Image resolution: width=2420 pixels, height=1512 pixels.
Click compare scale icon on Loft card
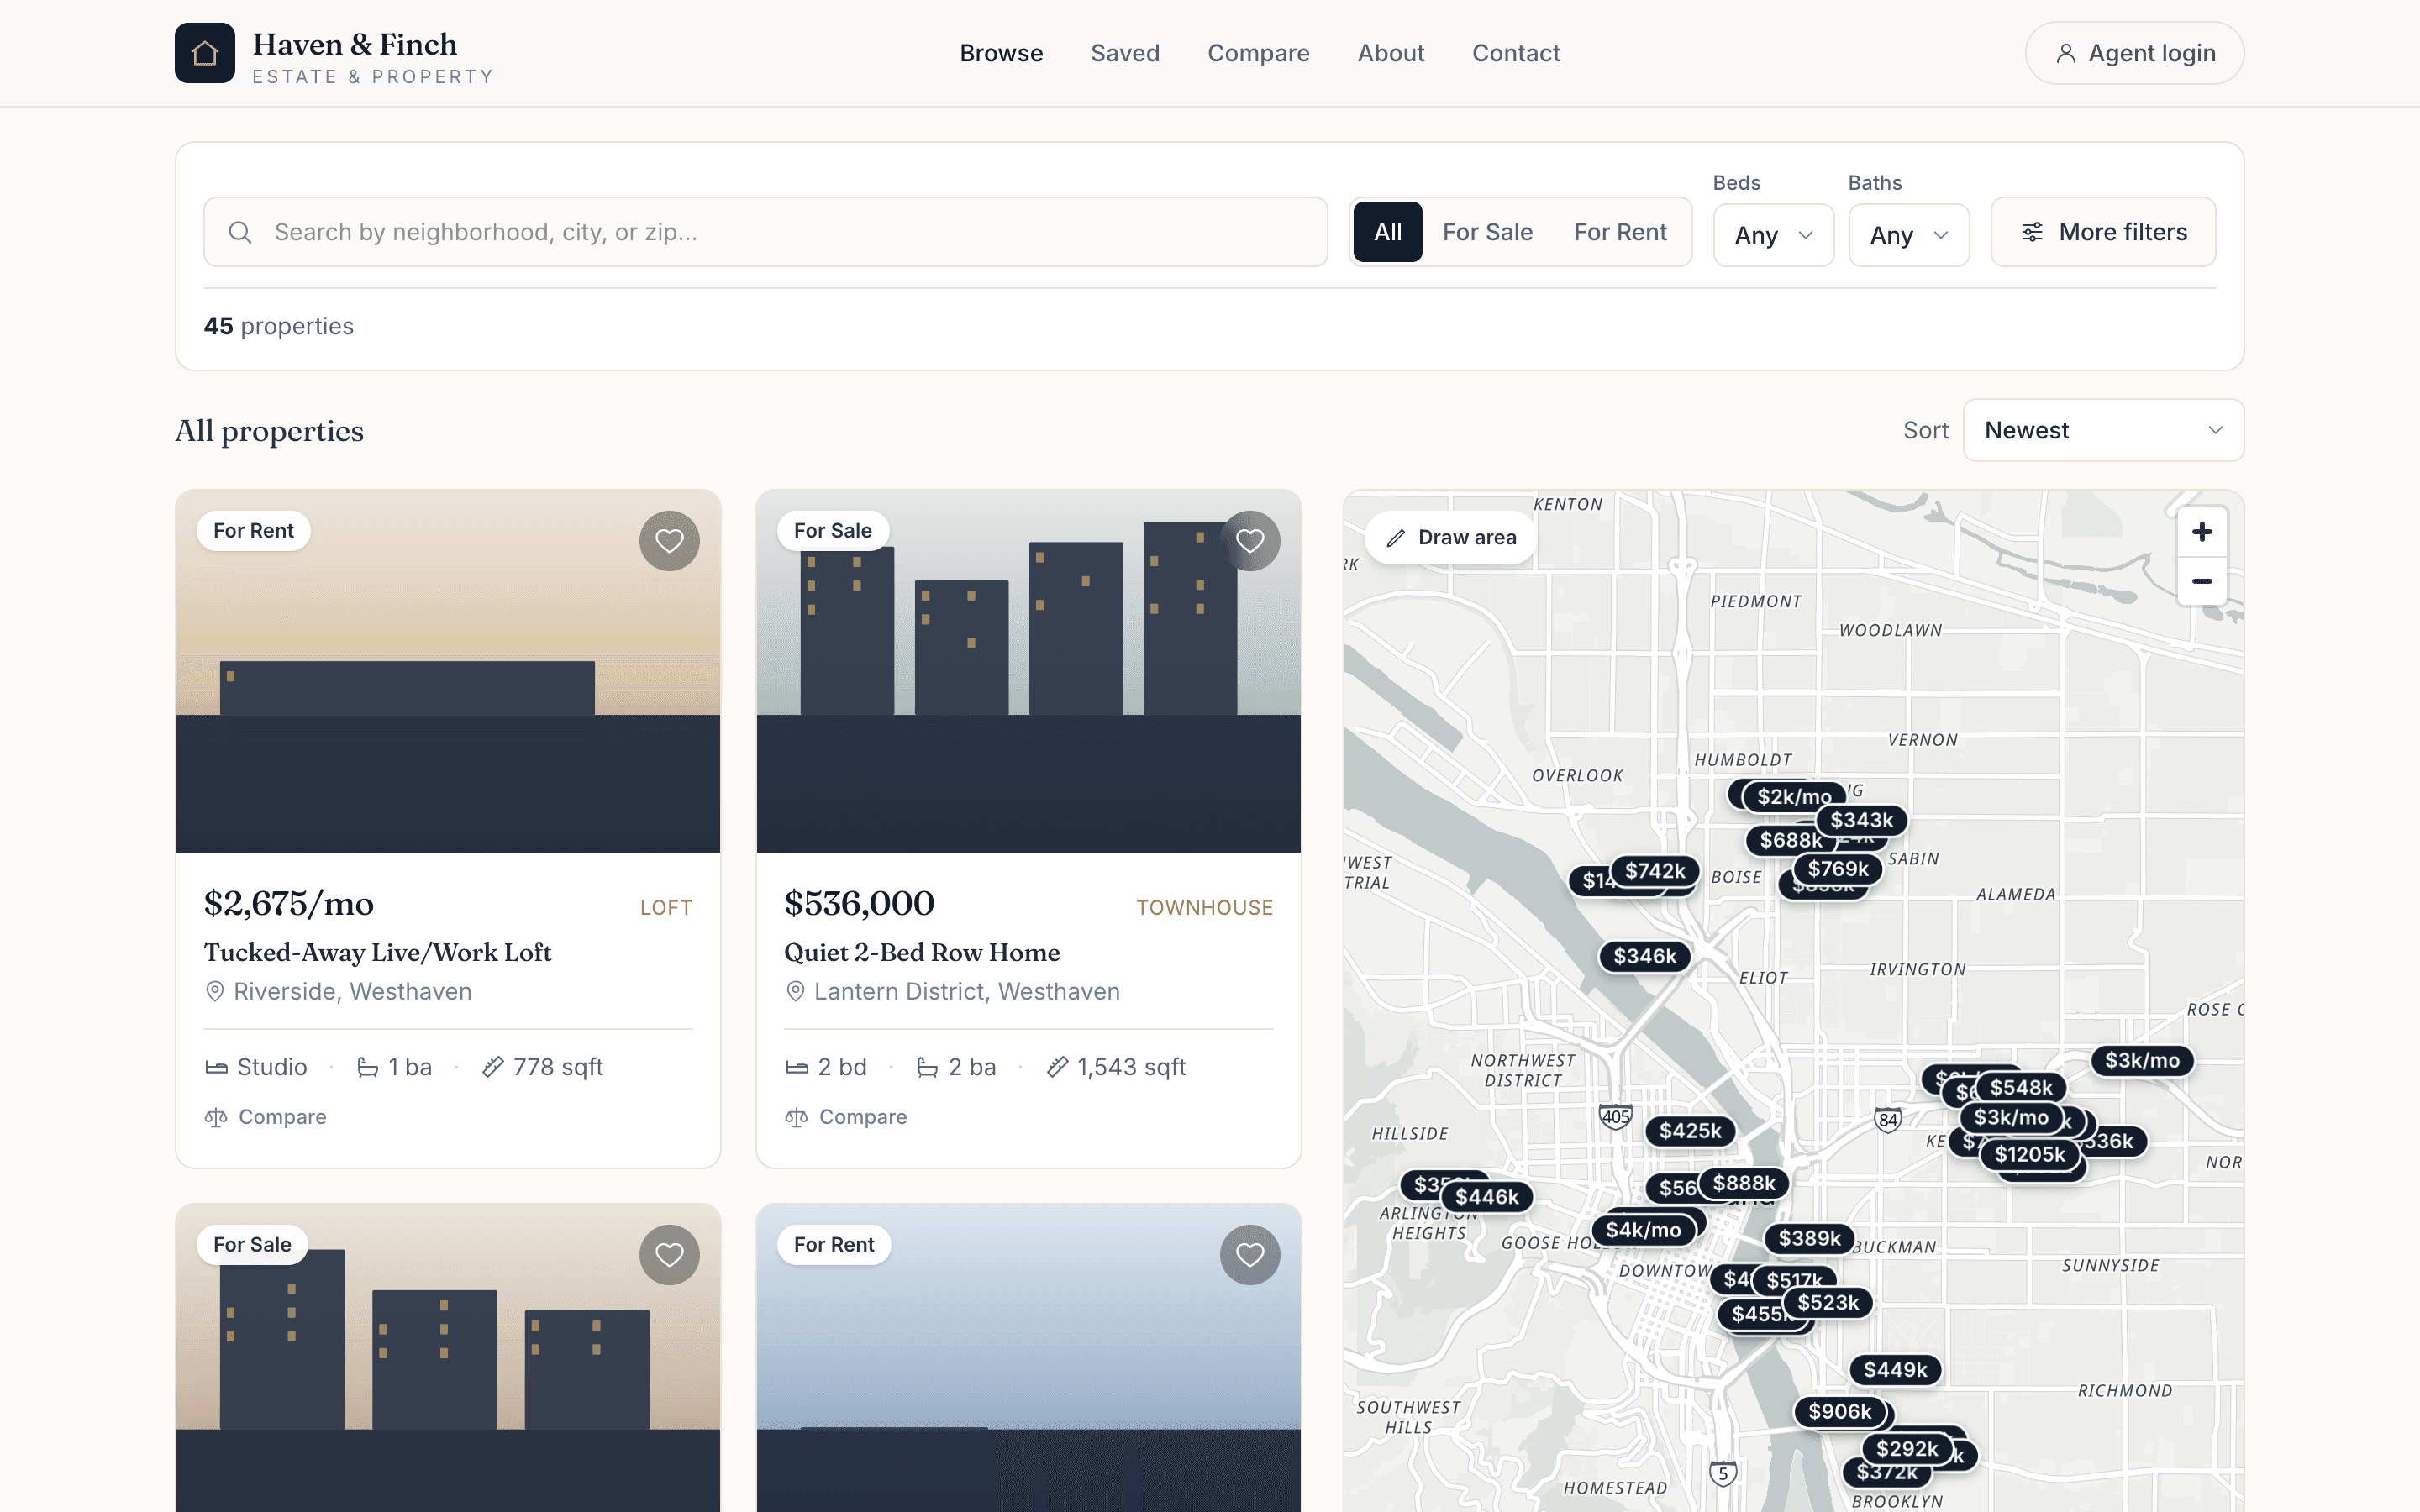pos(216,1117)
